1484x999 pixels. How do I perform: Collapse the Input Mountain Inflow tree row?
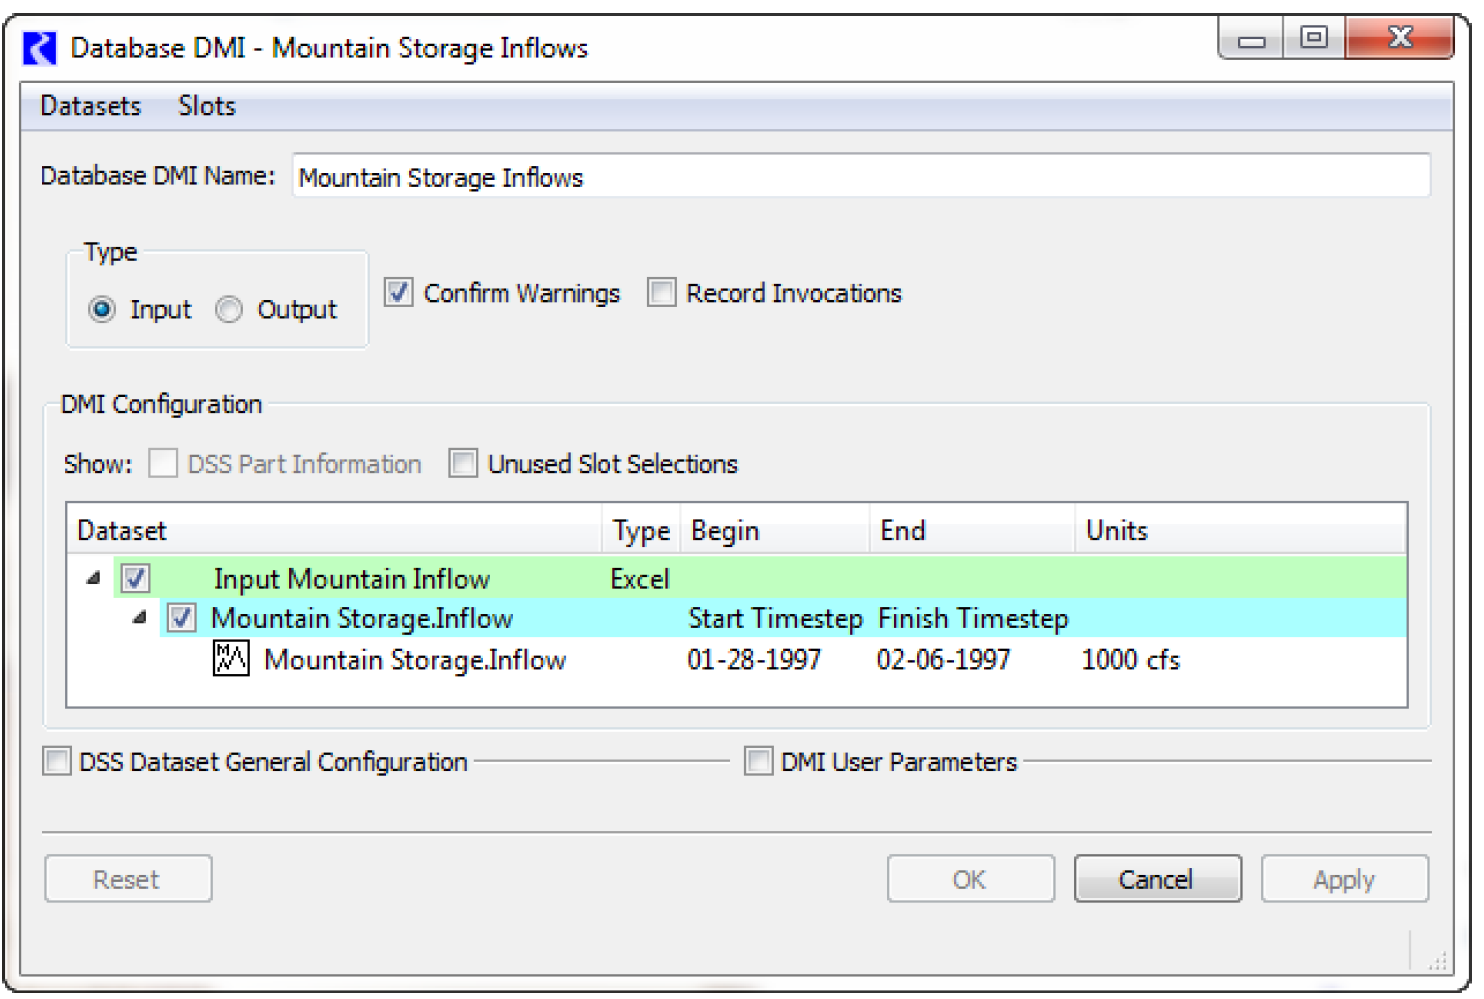(x=94, y=578)
